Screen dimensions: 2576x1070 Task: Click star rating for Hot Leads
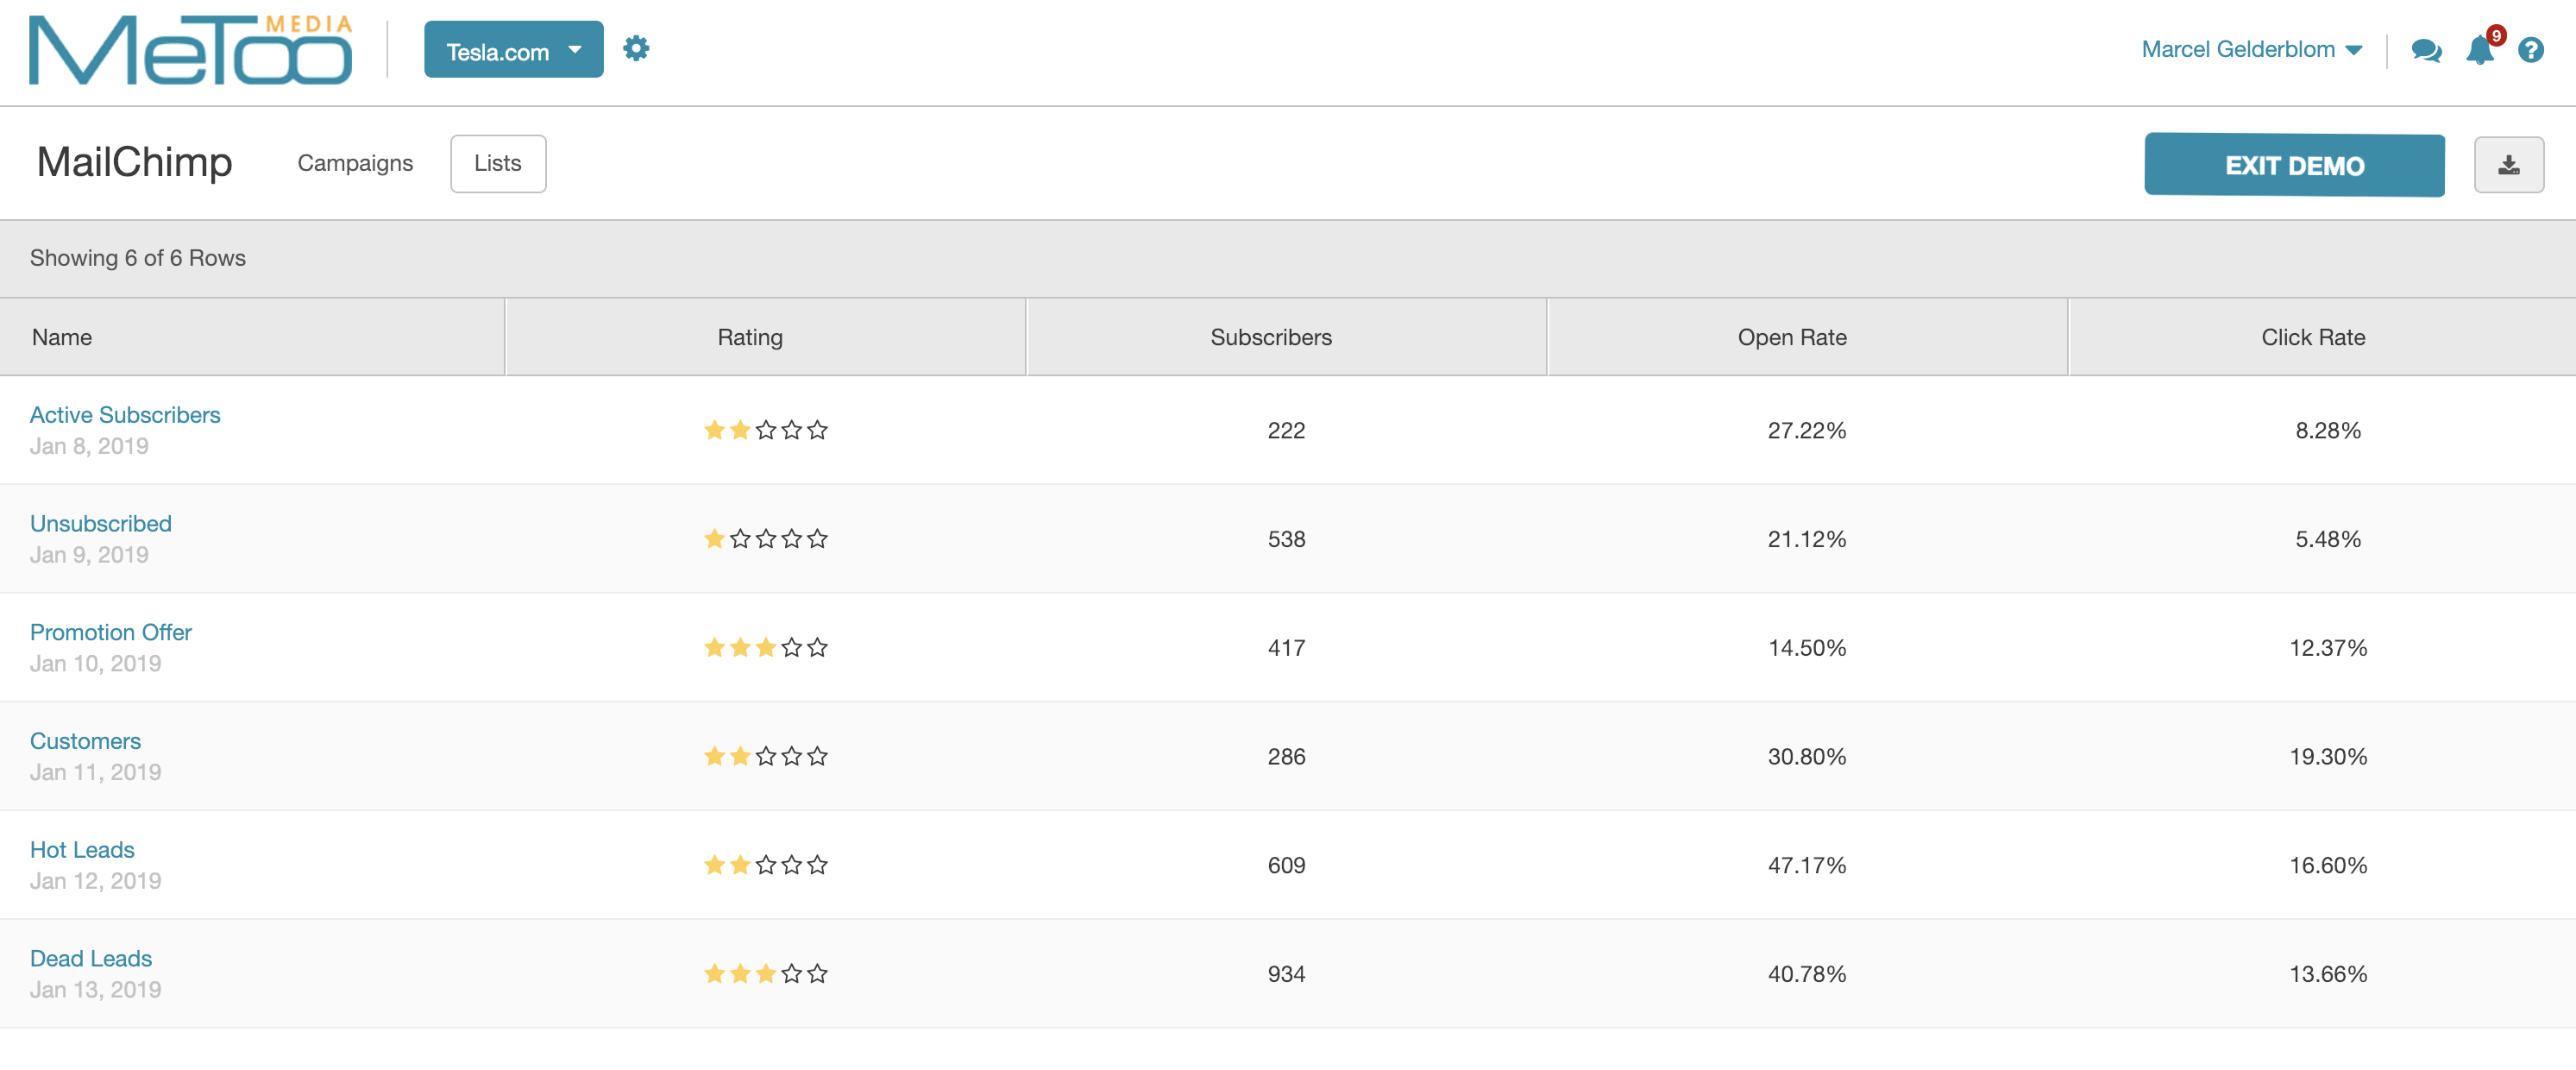765,865
